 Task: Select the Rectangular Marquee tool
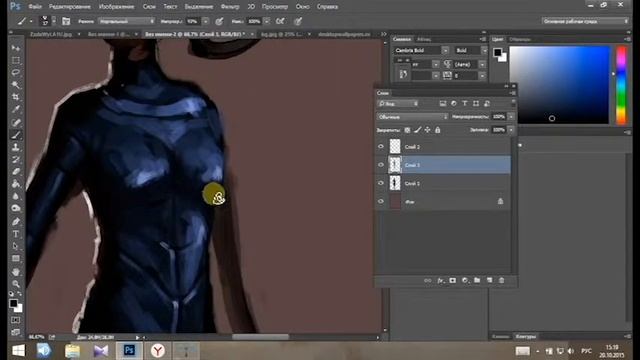pyautogui.click(x=16, y=60)
